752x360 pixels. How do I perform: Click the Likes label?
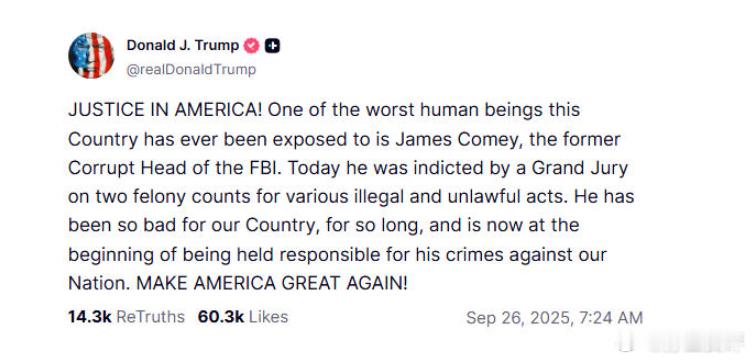tap(269, 317)
